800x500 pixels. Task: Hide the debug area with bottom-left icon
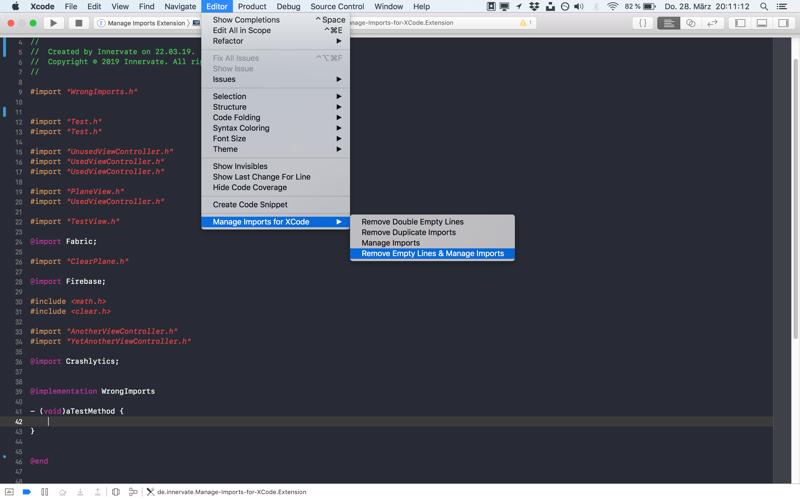(x=10, y=492)
